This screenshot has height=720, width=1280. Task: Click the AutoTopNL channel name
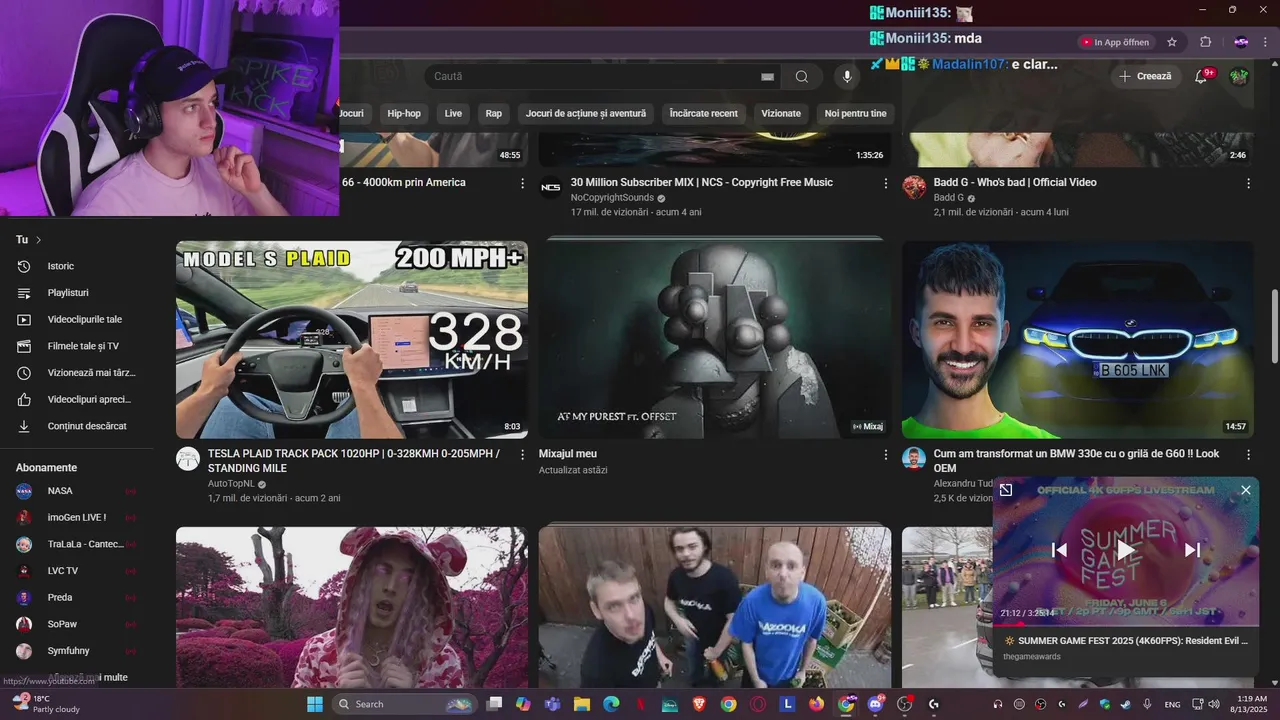231,483
